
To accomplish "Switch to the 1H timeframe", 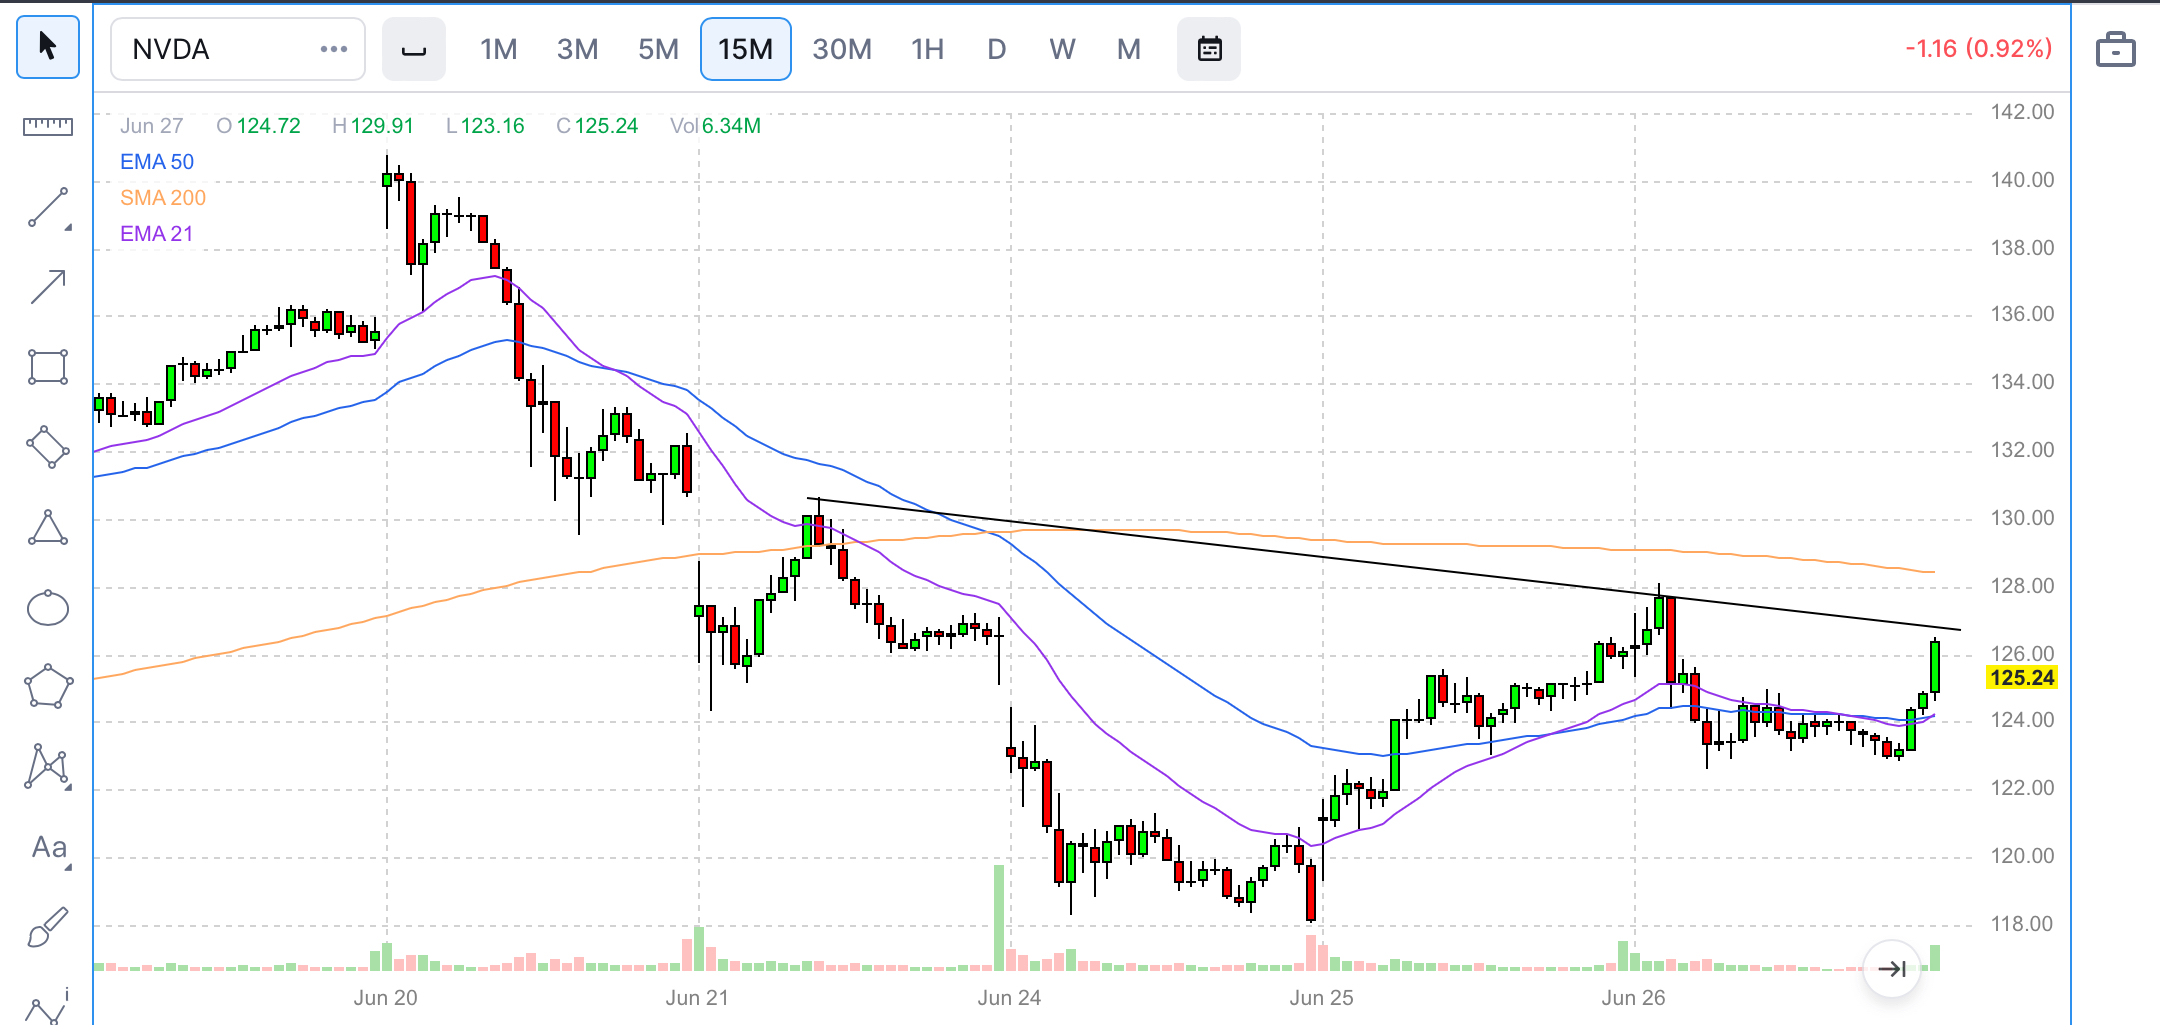I will [926, 48].
